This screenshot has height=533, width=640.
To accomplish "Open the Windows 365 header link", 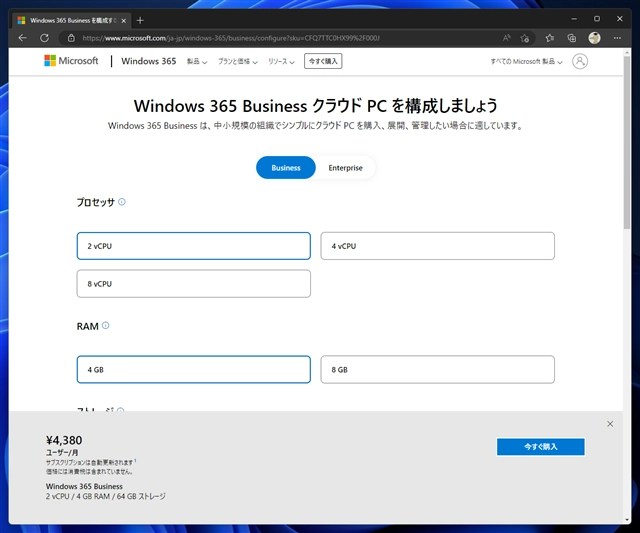I will click(149, 61).
